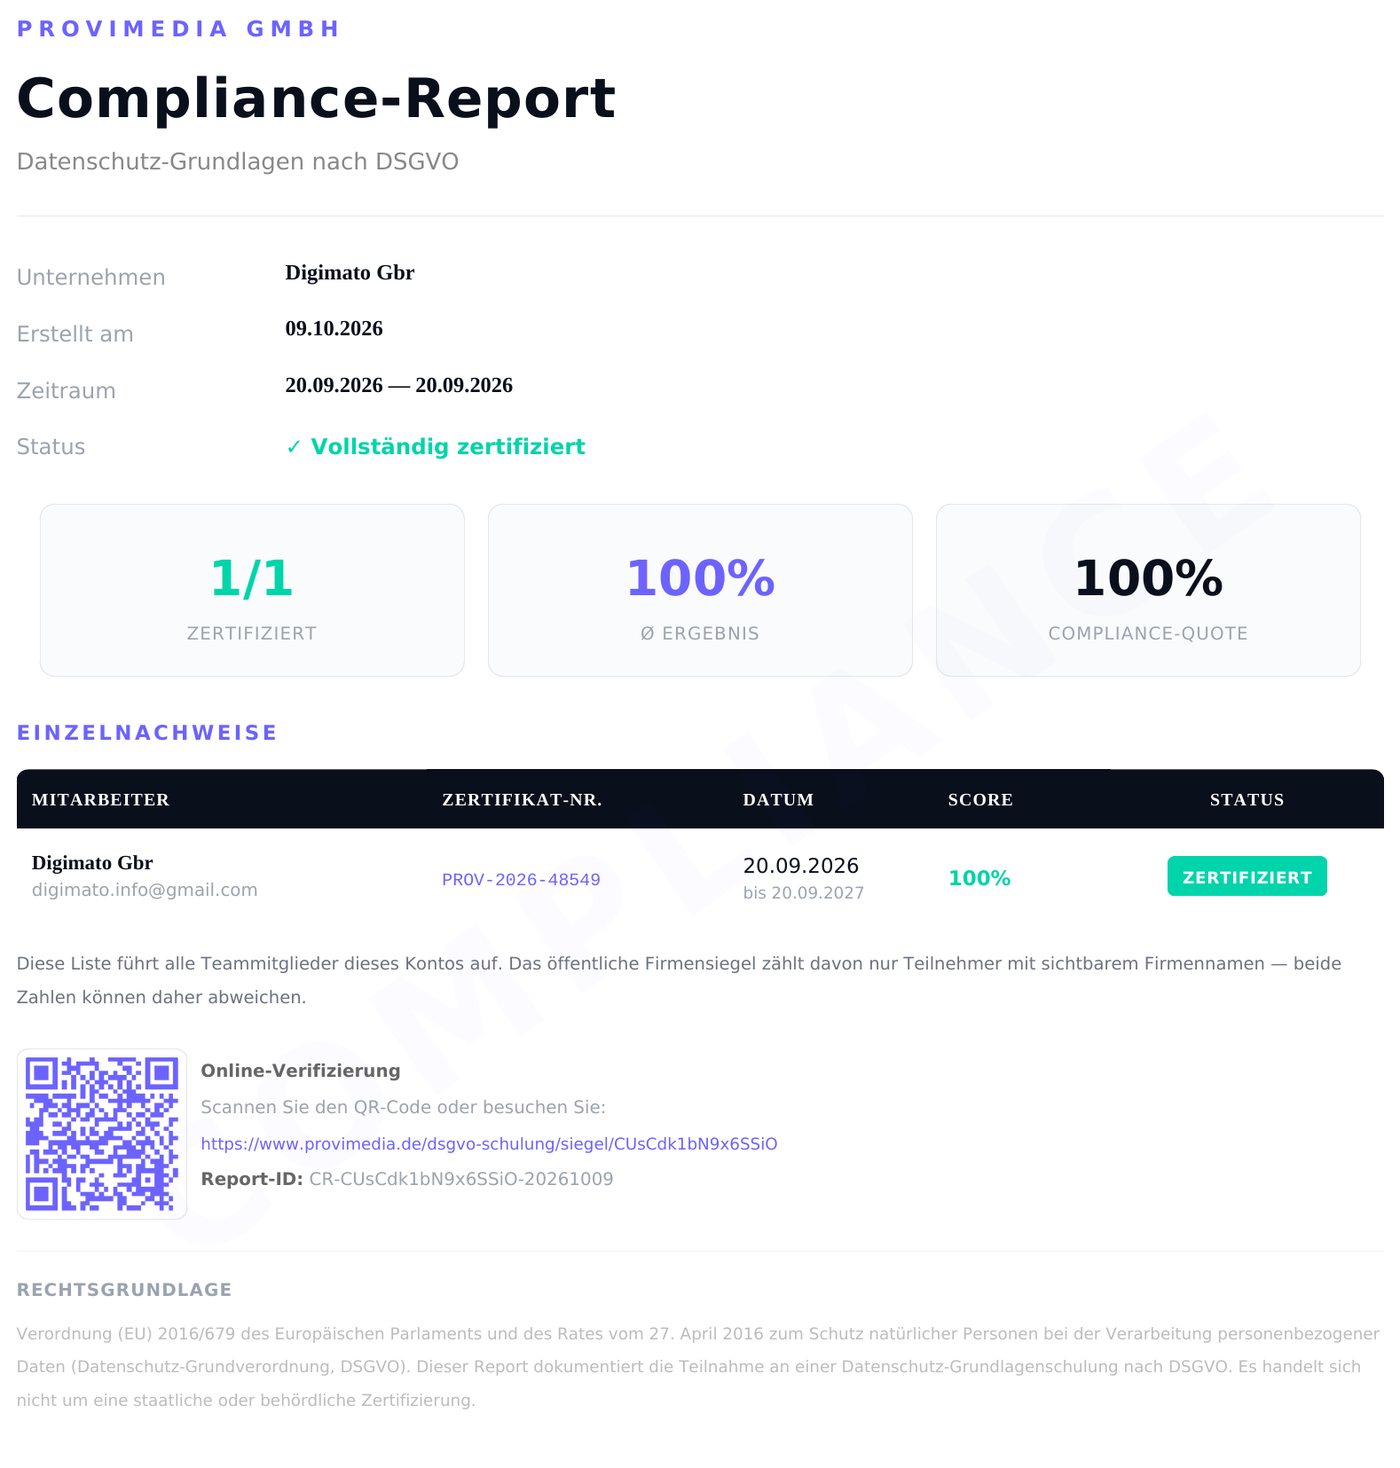Click the text Scannen Sie den QR-Code
This screenshot has width=1400, height=1468.
tap(314, 1108)
